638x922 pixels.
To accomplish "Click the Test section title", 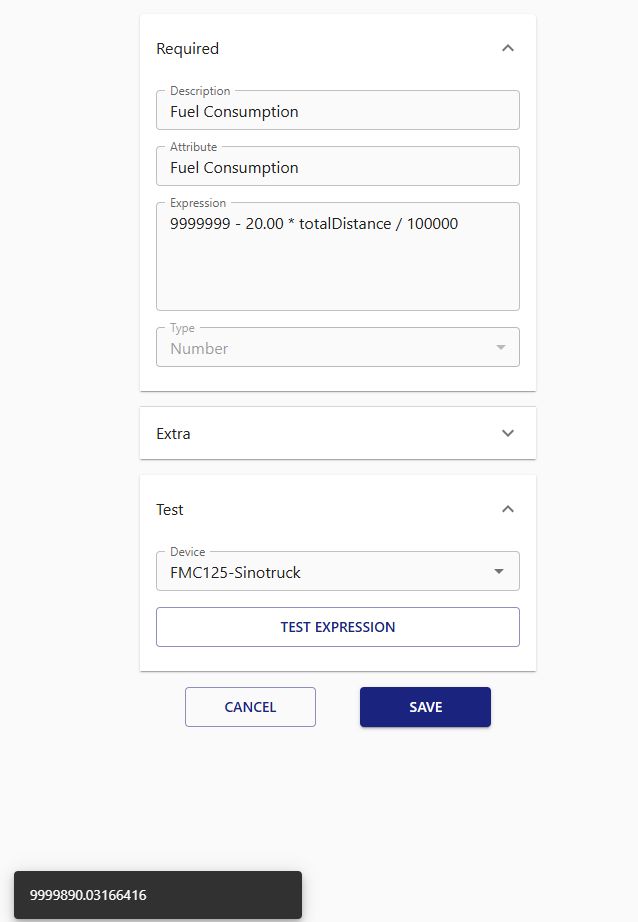I will (170, 509).
